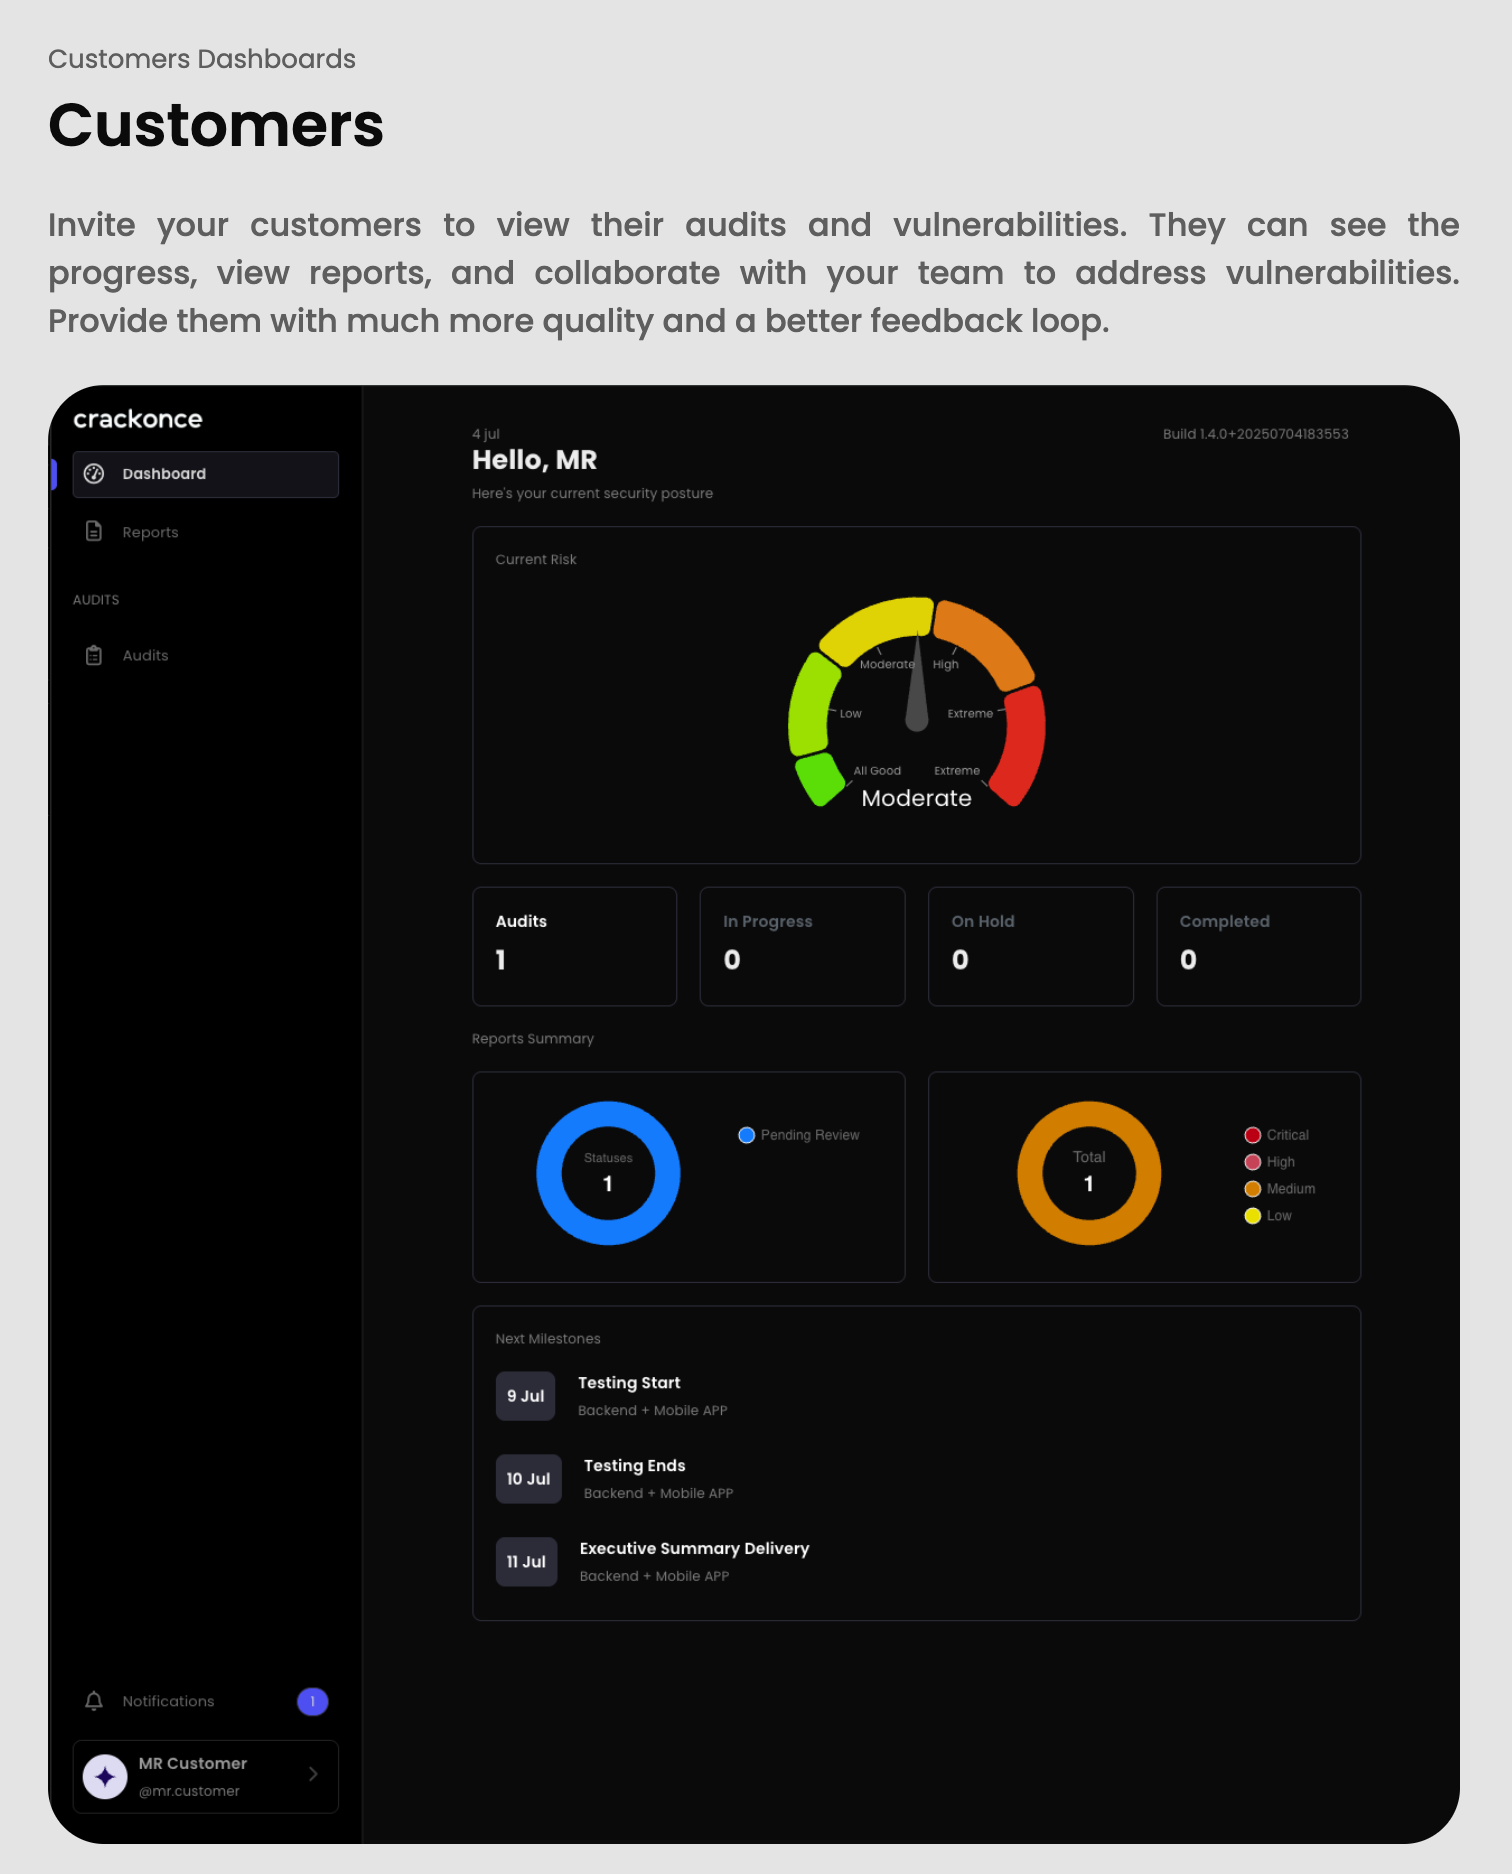Click the Pending Review status dot
Viewport: 1512px width, 1874px height.
tap(746, 1135)
